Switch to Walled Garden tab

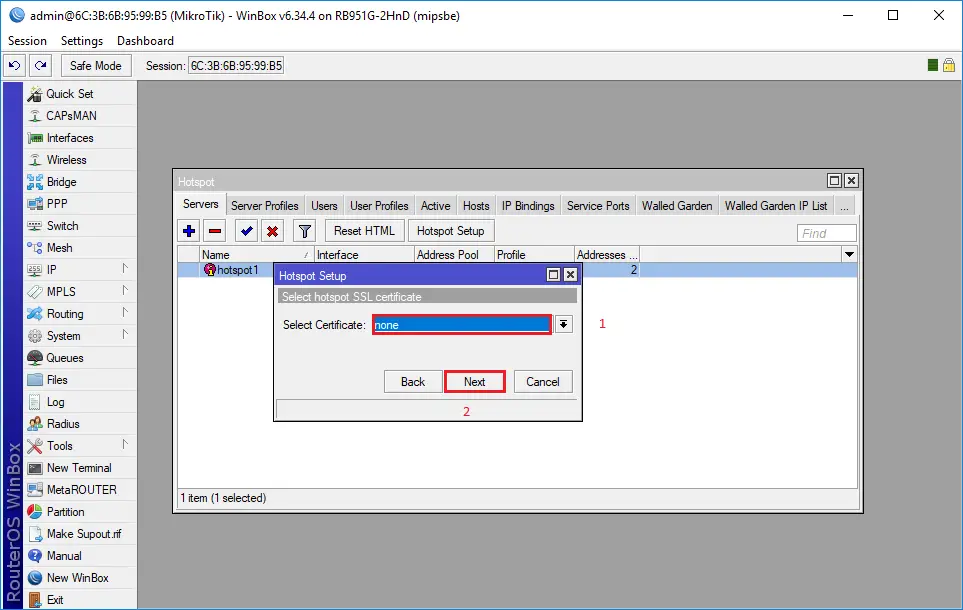tap(677, 206)
